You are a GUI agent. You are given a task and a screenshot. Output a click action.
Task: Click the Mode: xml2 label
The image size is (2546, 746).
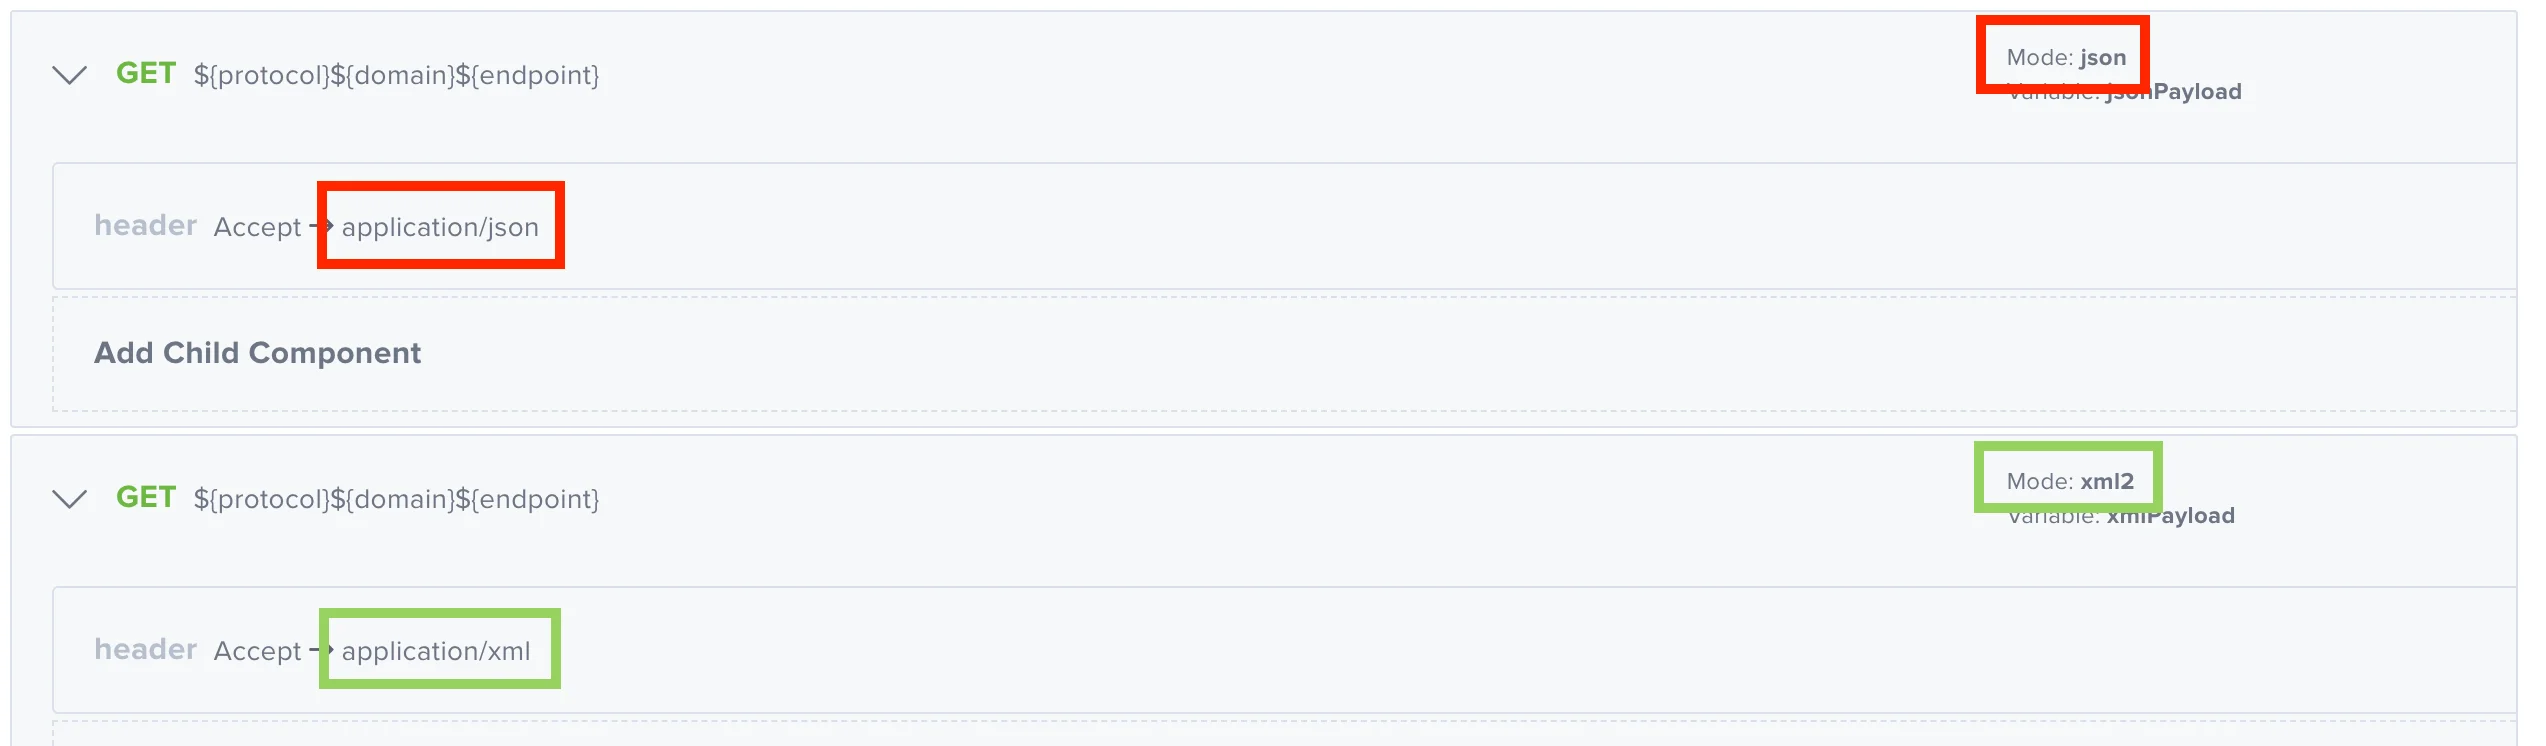pyautogui.click(x=2070, y=482)
